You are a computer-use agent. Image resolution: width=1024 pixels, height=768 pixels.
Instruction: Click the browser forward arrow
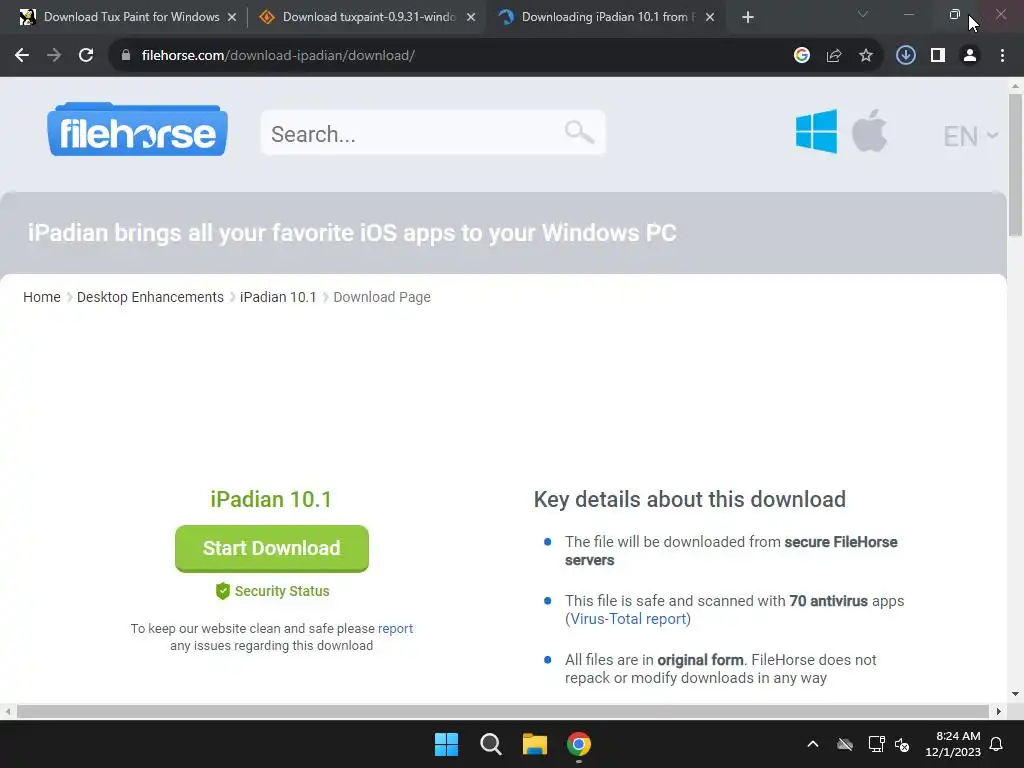click(x=54, y=56)
